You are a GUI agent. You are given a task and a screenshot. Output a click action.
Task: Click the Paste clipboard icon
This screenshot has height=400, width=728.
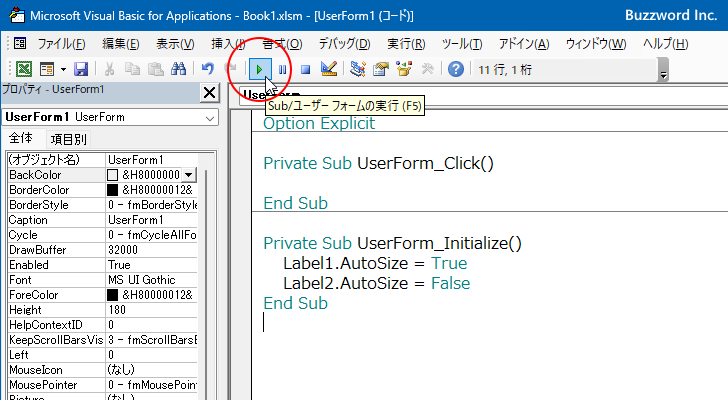click(x=156, y=70)
